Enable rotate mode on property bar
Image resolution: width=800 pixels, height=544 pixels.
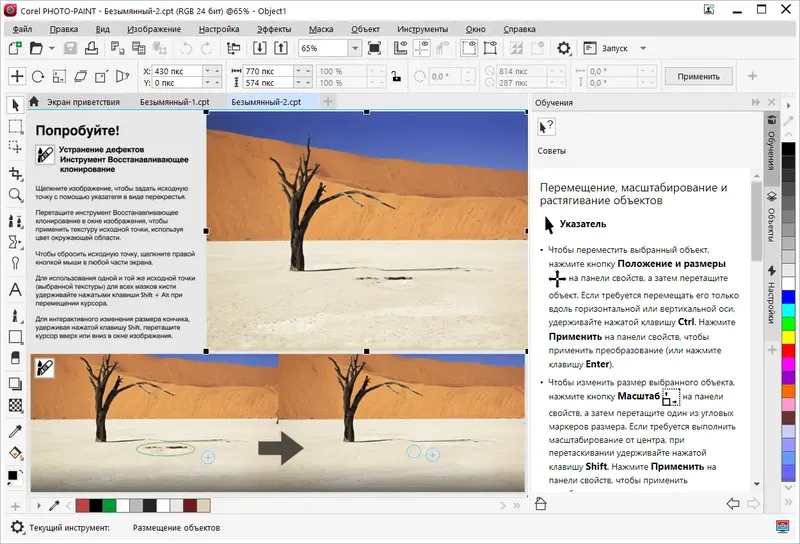coord(38,76)
